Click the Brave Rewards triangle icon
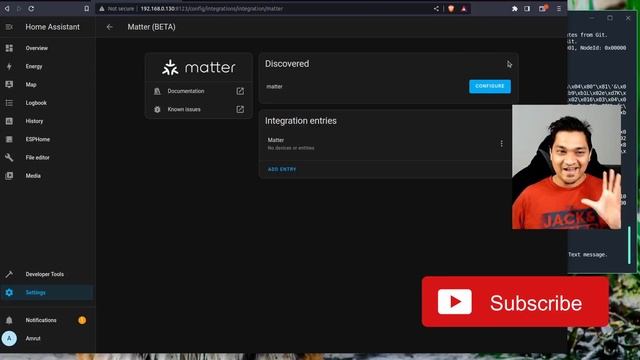Viewport: 640px width, 360px height. coord(464,9)
